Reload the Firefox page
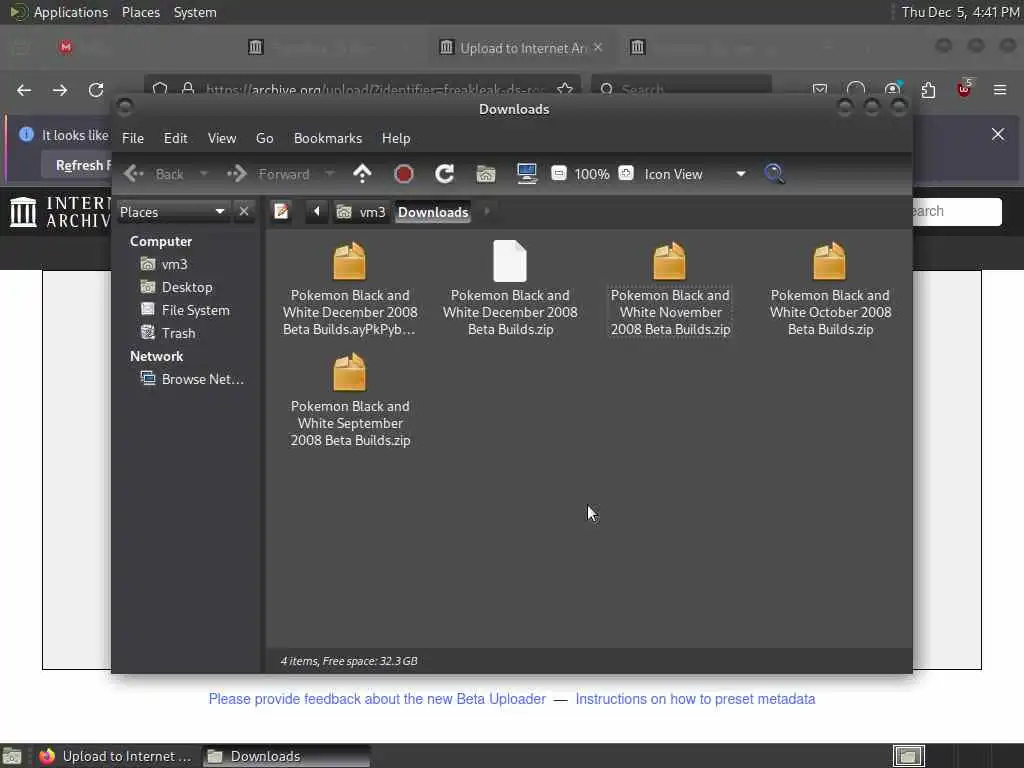1024x768 pixels. point(96,89)
